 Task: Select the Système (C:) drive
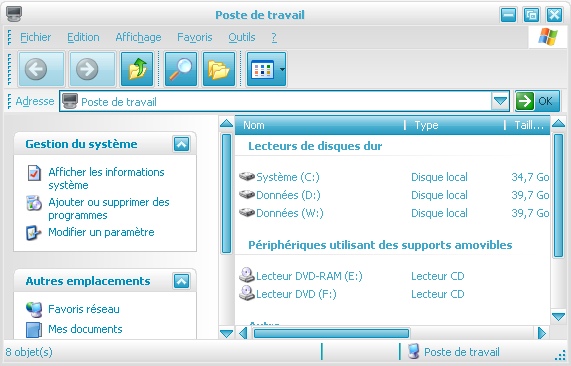tap(279, 177)
